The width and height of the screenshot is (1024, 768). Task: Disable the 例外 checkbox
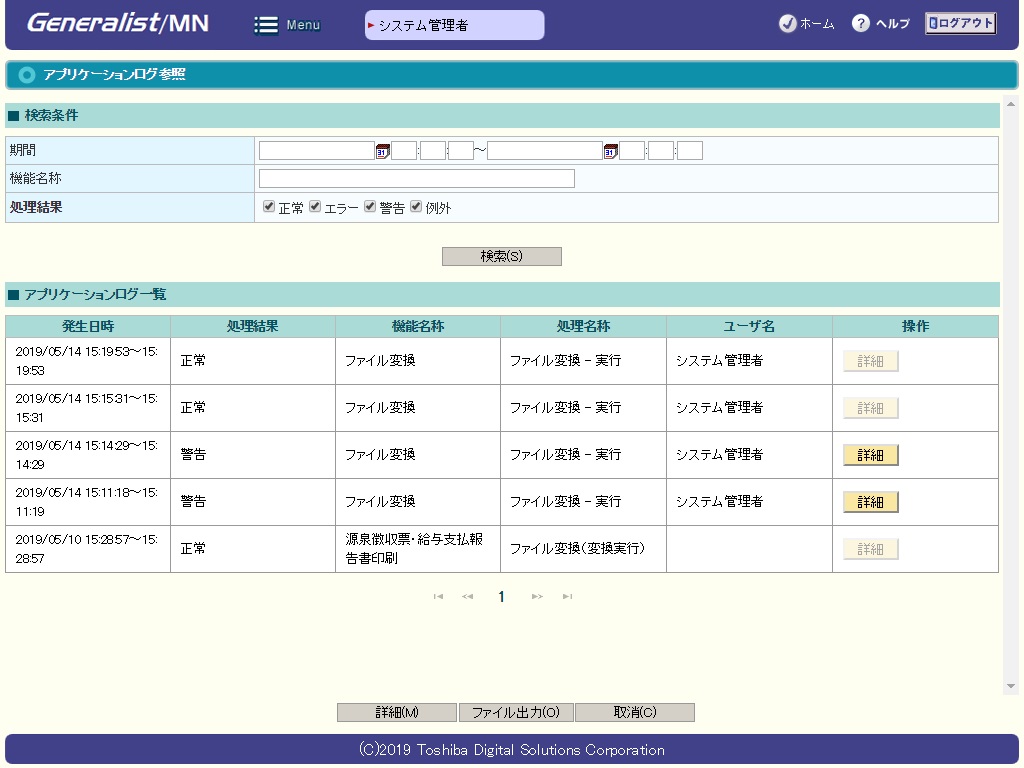416,207
